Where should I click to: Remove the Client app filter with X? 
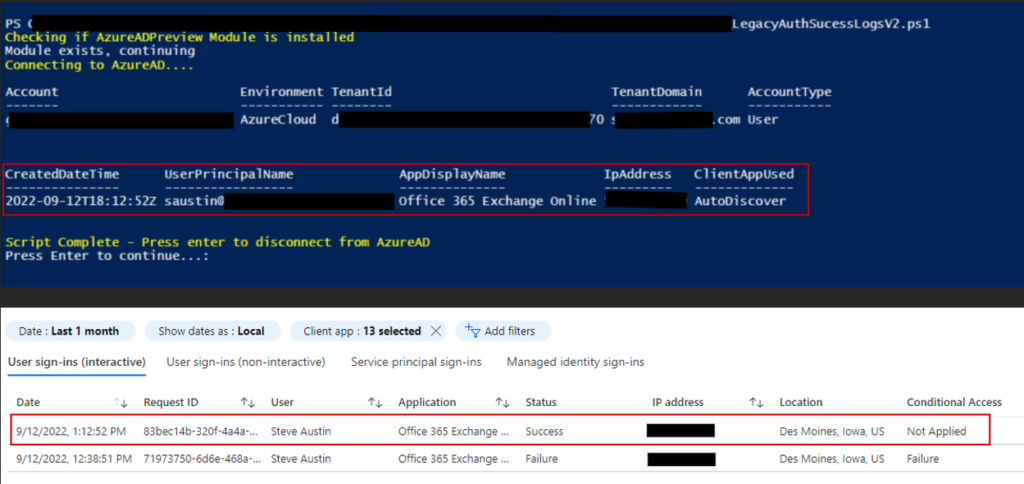coord(436,331)
